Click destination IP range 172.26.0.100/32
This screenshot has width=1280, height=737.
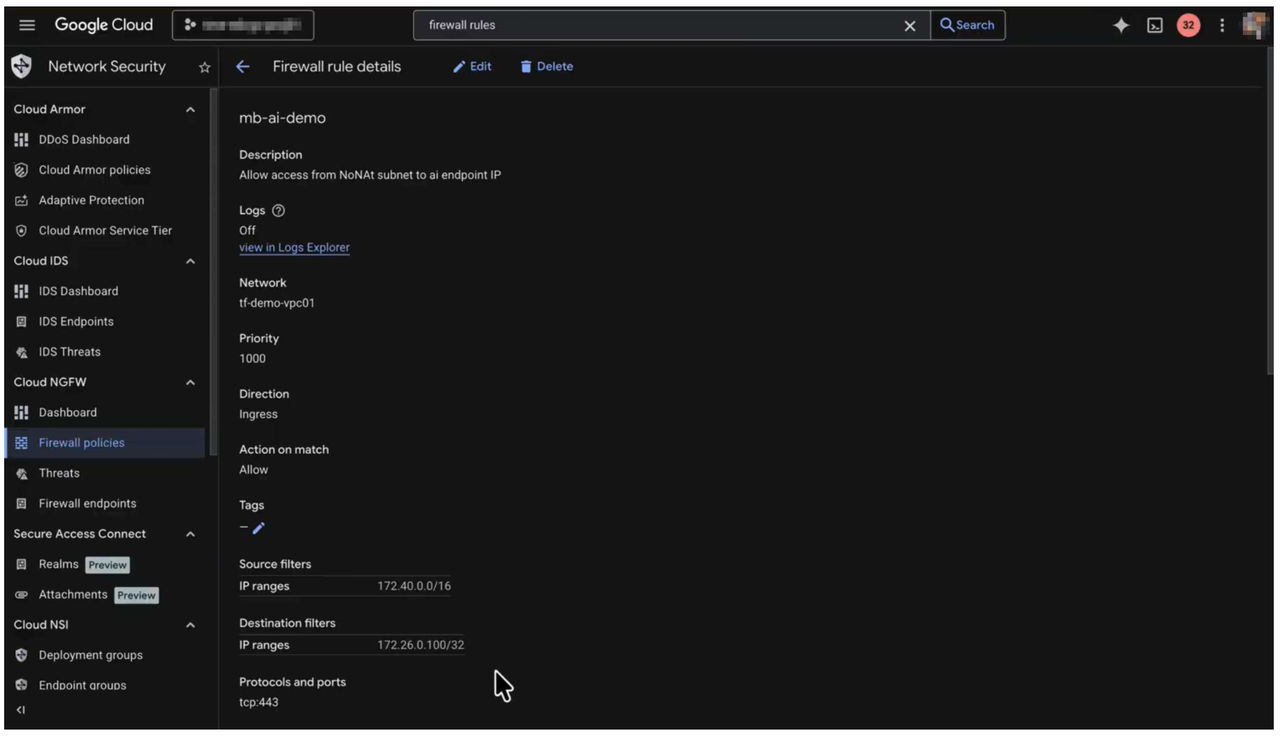pyautogui.click(x=420, y=645)
